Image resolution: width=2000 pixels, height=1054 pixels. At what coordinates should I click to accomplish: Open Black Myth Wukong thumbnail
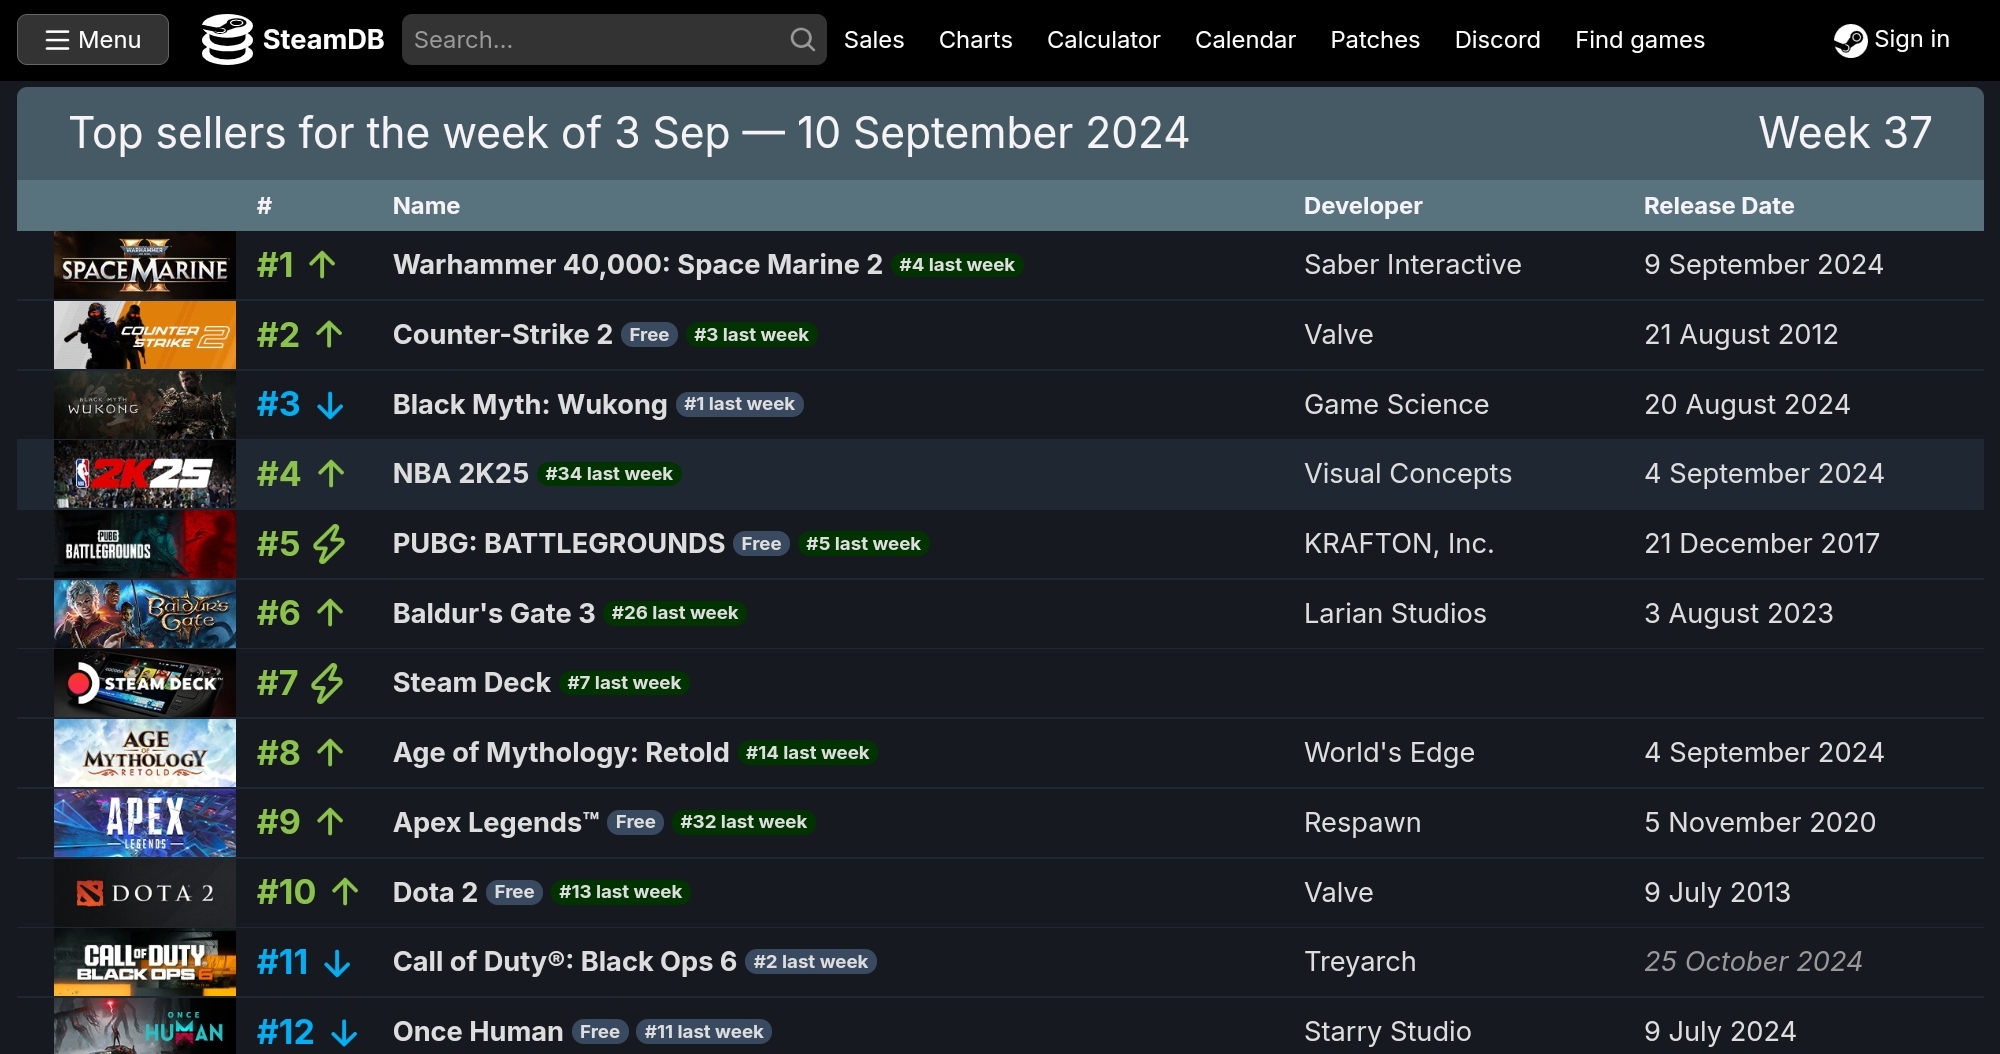pos(145,405)
